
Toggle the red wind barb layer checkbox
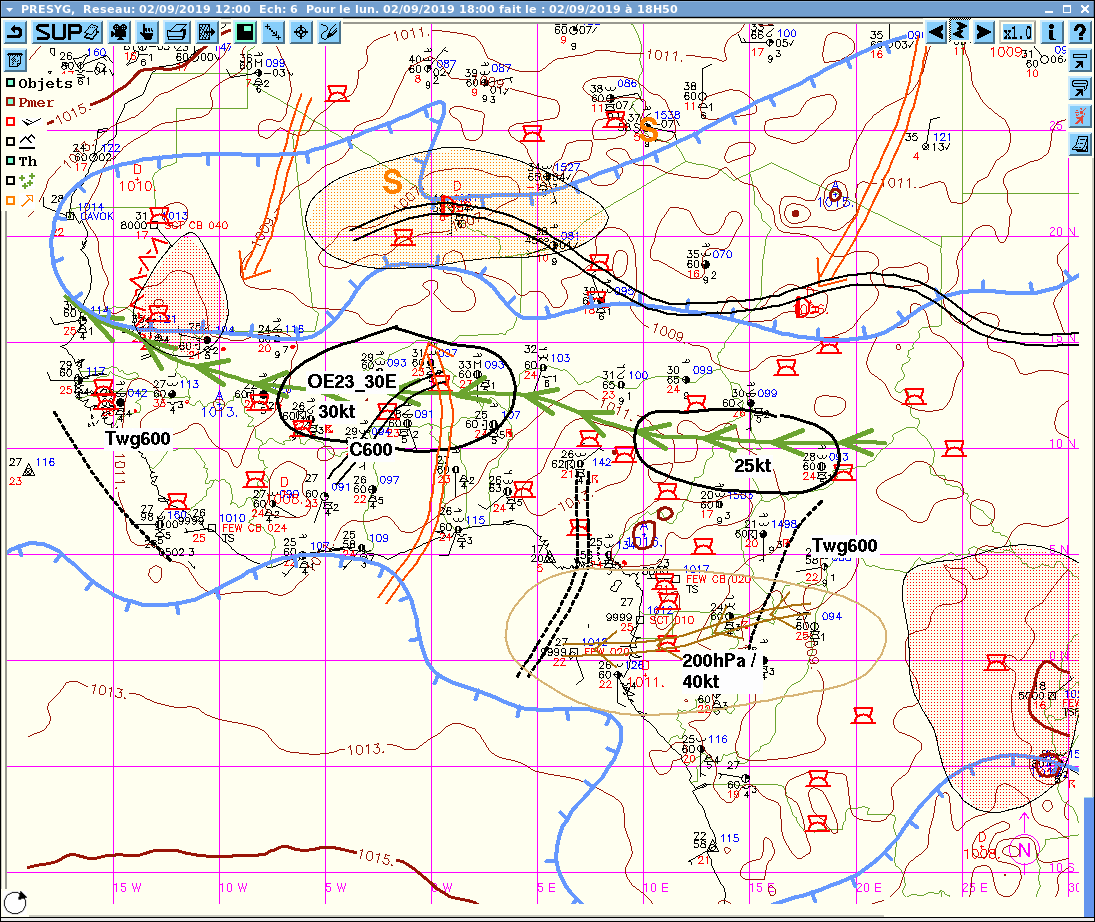tap(10, 122)
